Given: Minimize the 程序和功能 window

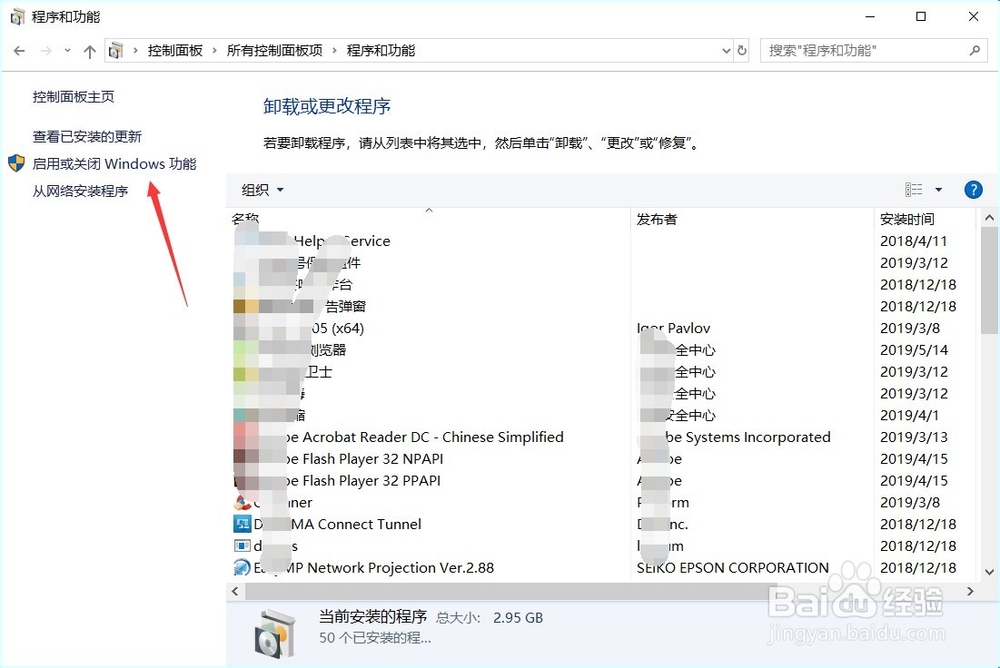Looking at the screenshot, I should [x=871, y=17].
